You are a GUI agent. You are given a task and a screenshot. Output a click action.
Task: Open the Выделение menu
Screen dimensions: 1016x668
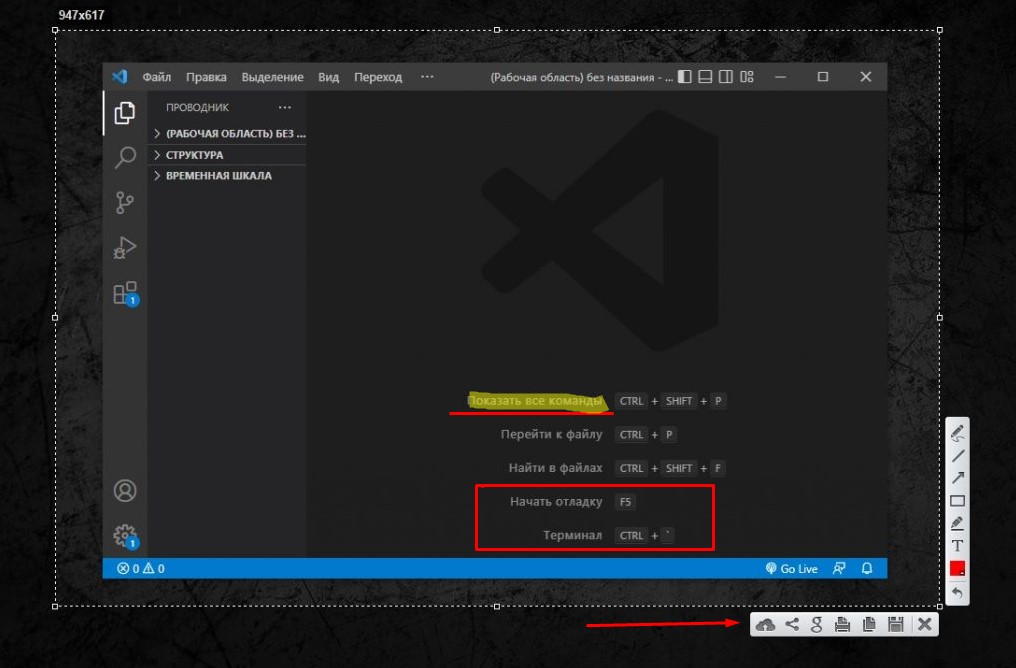click(x=272, y=76)
